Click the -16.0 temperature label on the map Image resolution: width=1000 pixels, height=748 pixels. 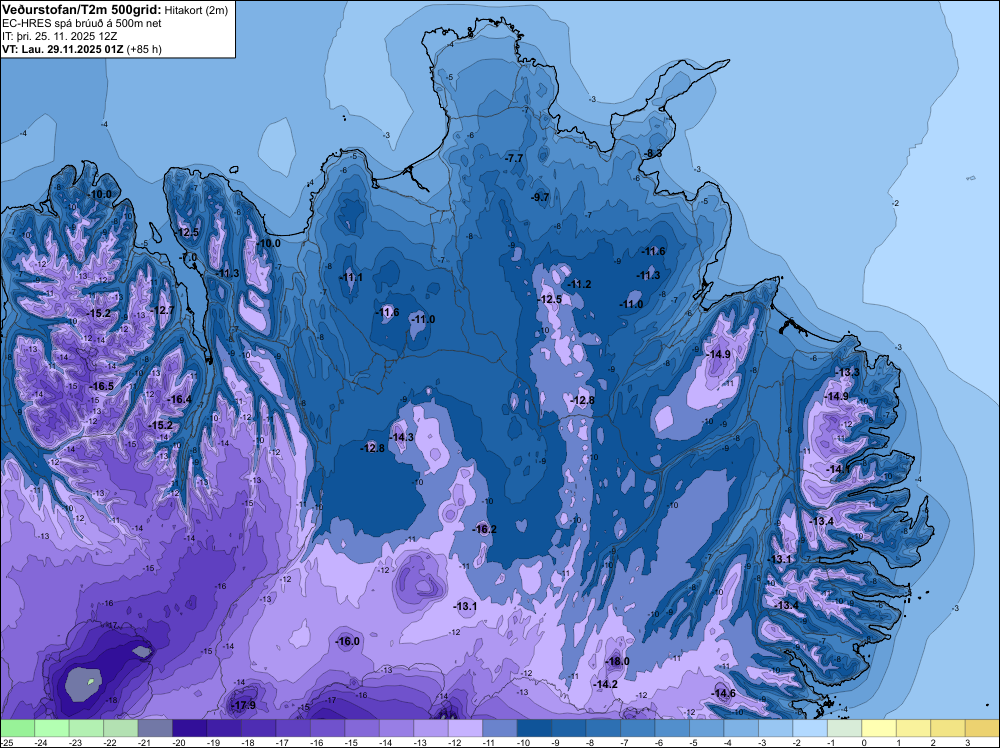348,642
